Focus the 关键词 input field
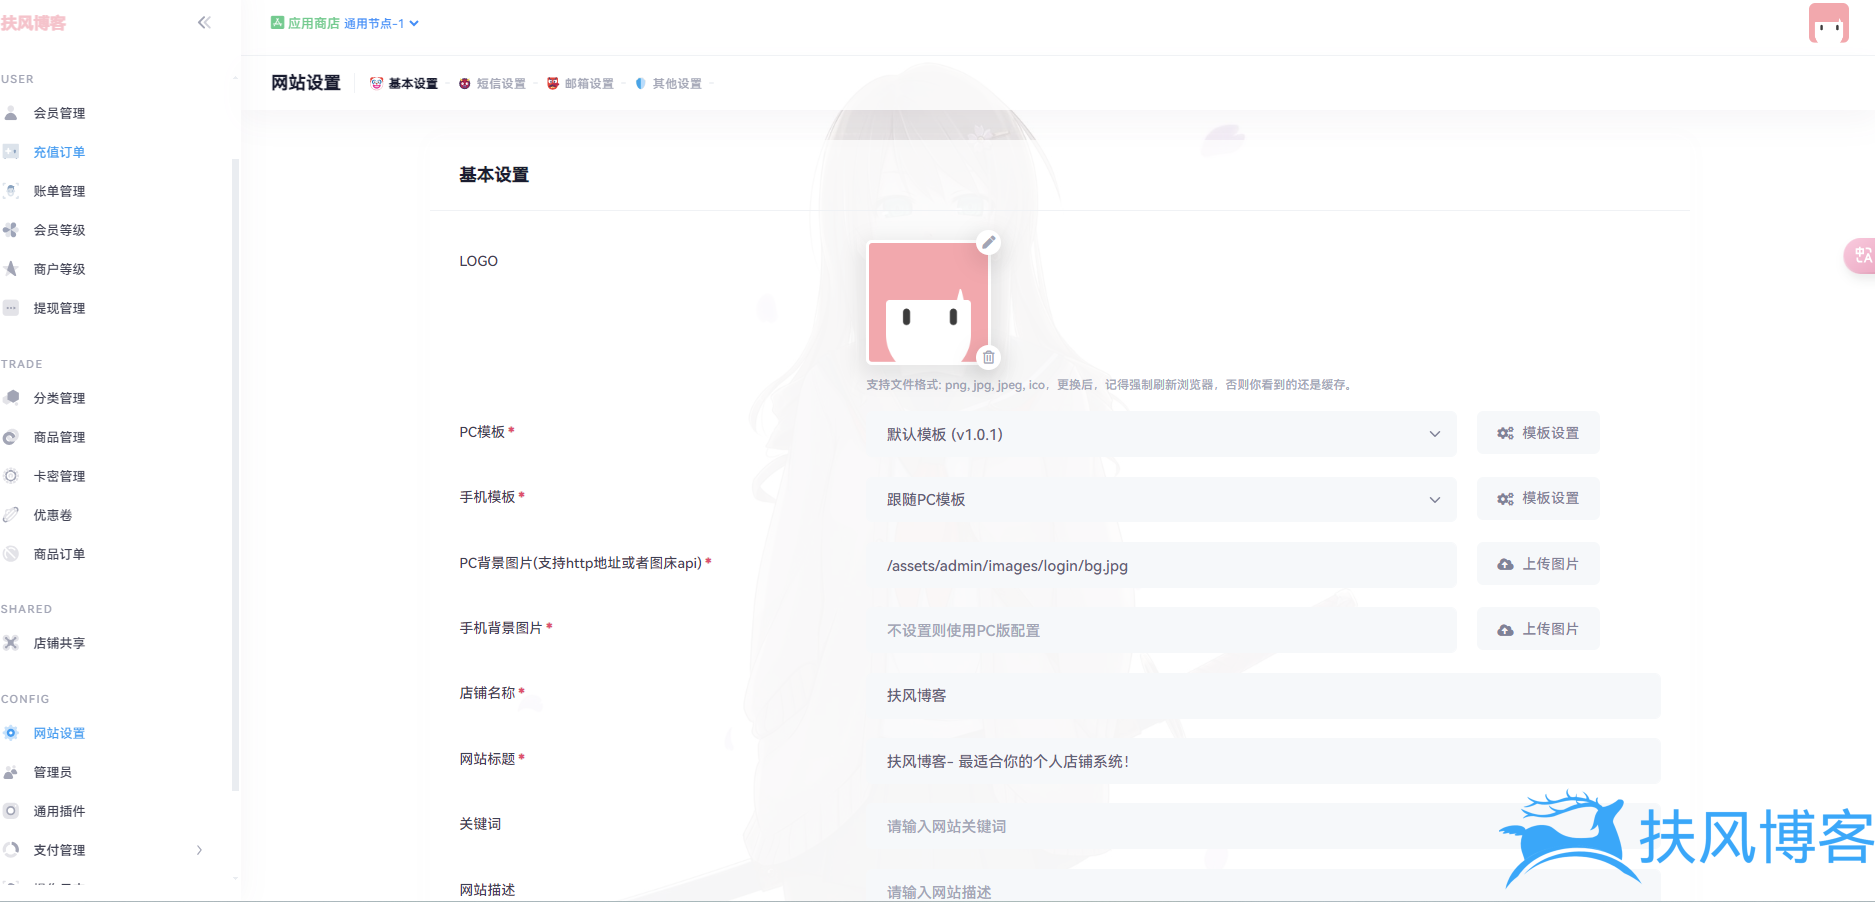1875x902 pixels. tap(1263, 826)
